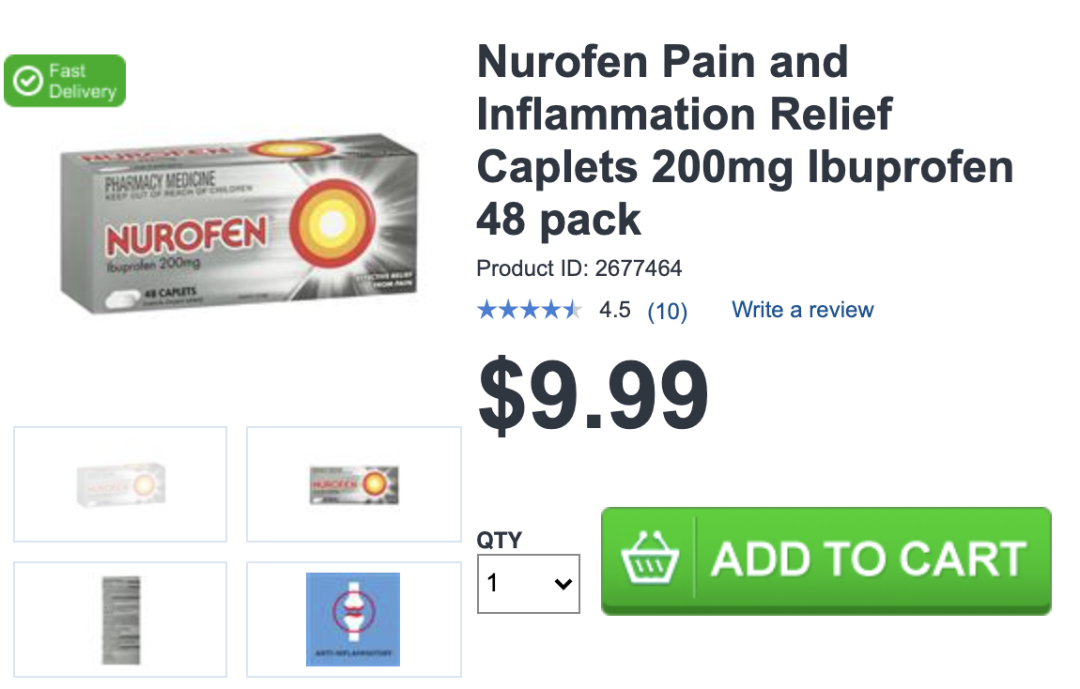Open the Write a review link
Screen dimensions: 1080x689
pos(802,310)
